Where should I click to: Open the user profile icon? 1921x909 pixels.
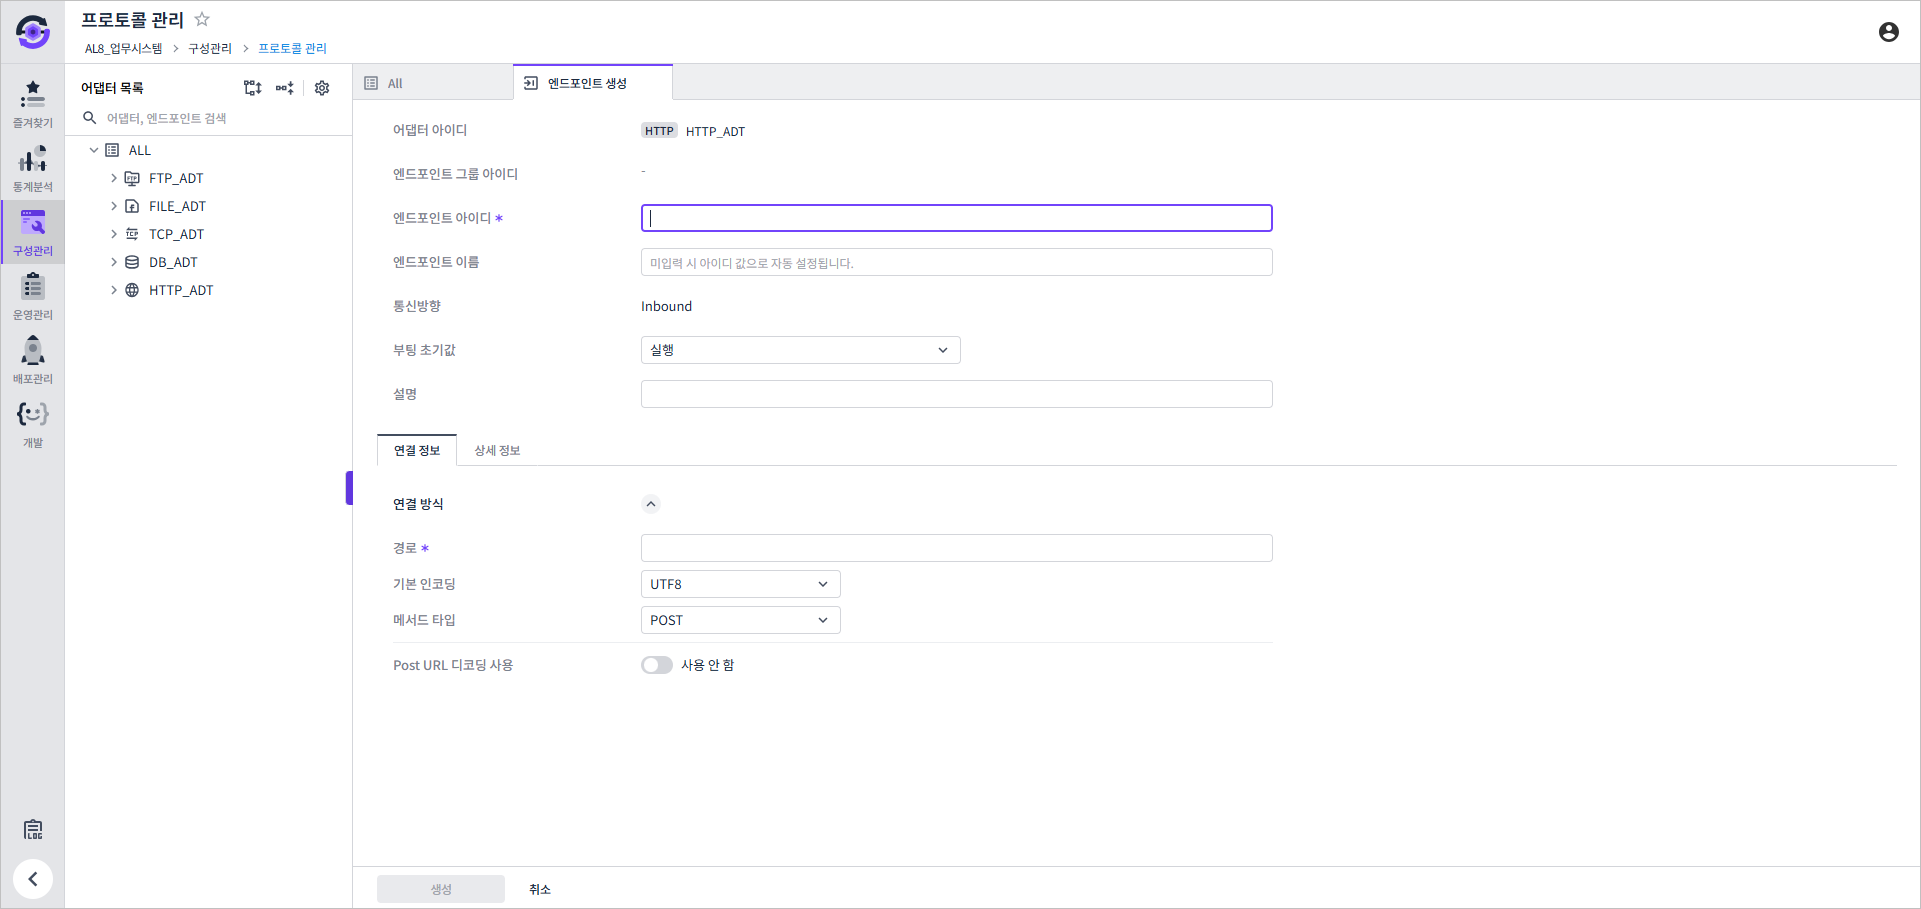click(1888, 32)
